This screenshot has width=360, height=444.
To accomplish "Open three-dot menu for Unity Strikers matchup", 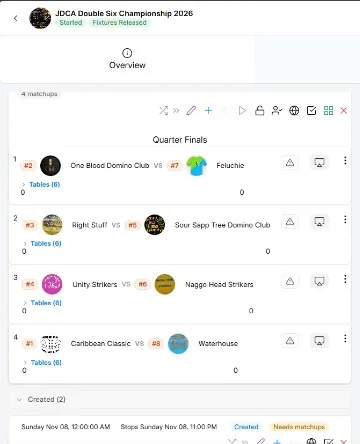I will coord(345,279).
